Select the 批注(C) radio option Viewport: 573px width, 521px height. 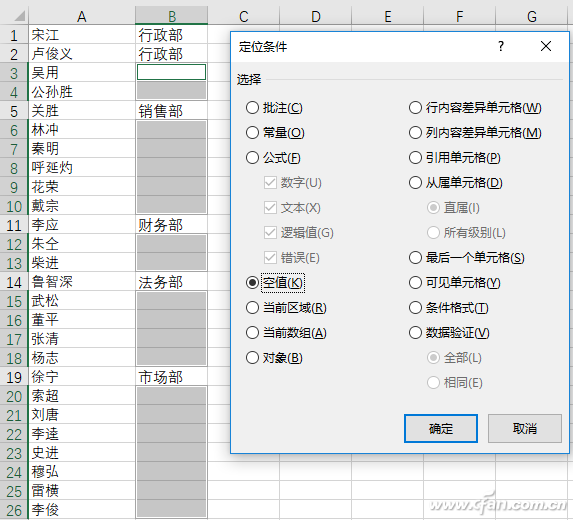point(274,108)
